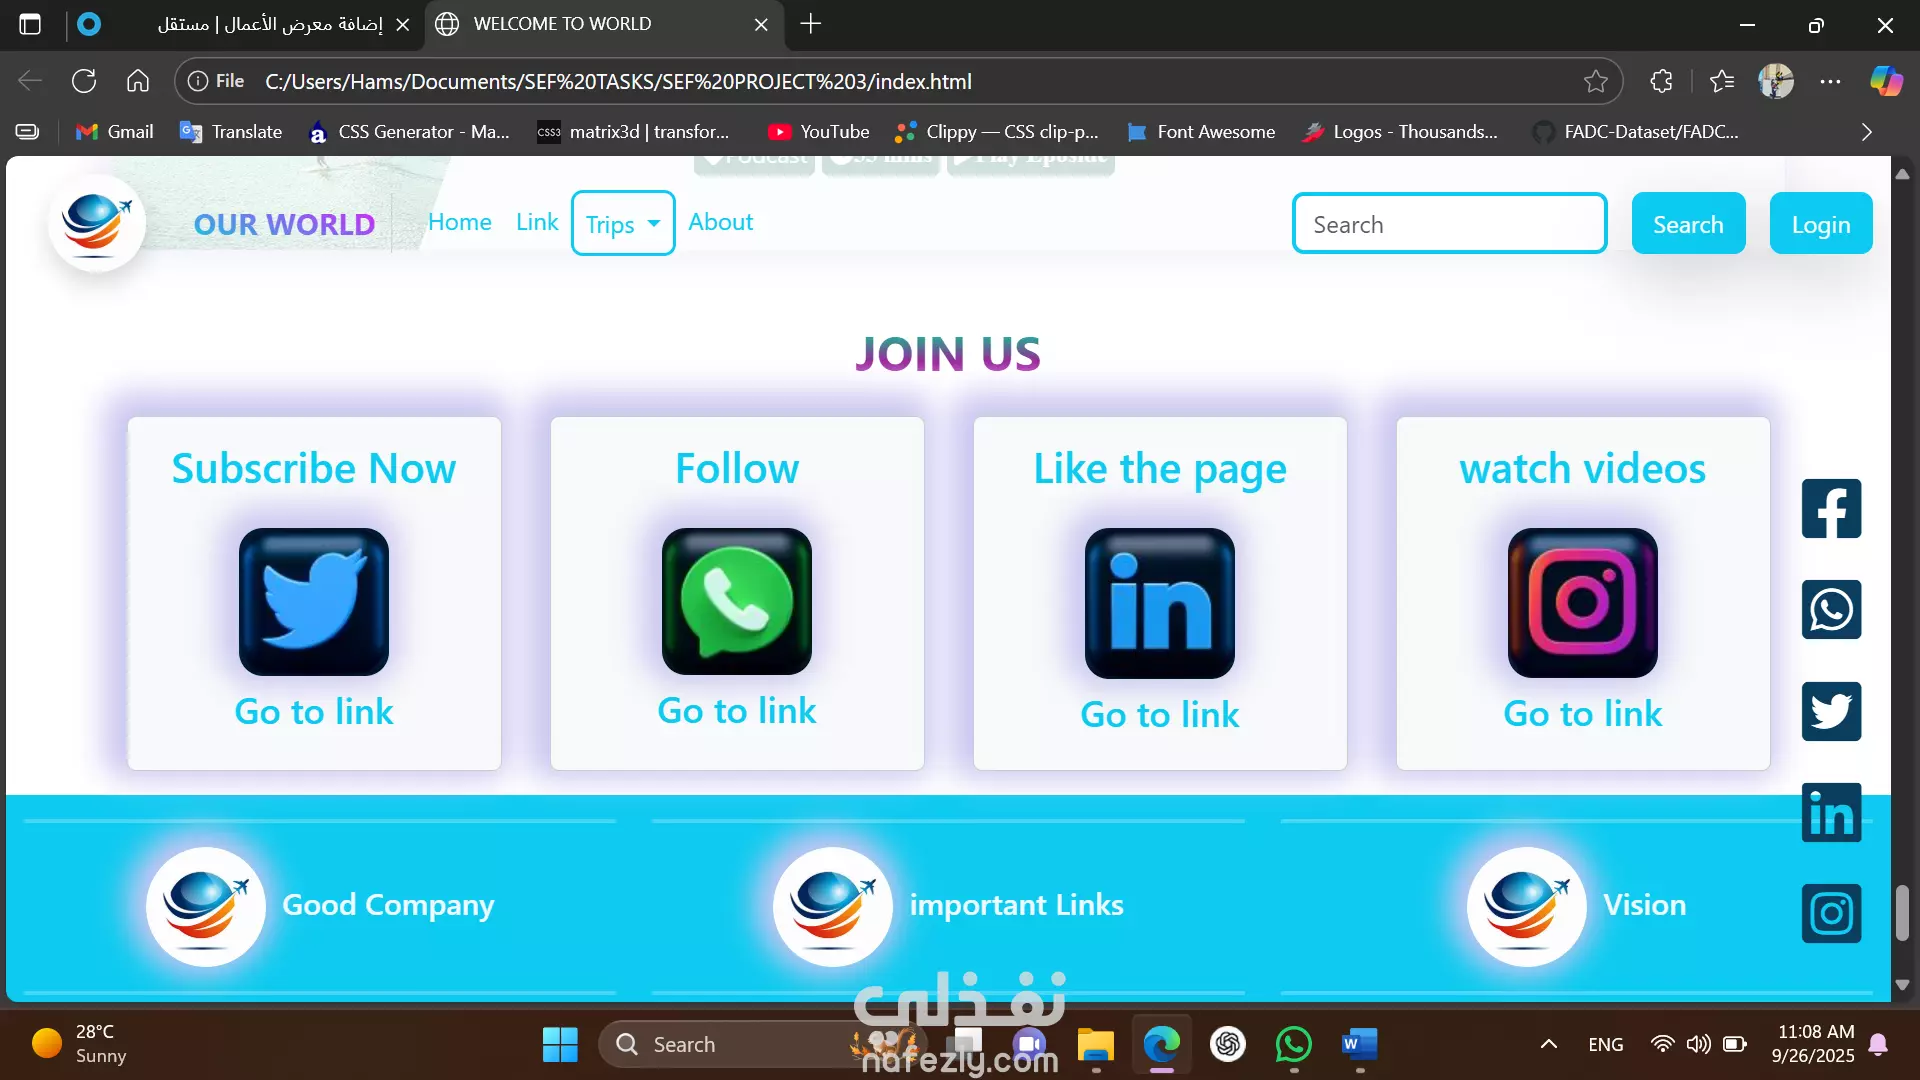This screenshot has height=1080, width=1920.
Task: Open the About nav link
Action: [720, 222]
